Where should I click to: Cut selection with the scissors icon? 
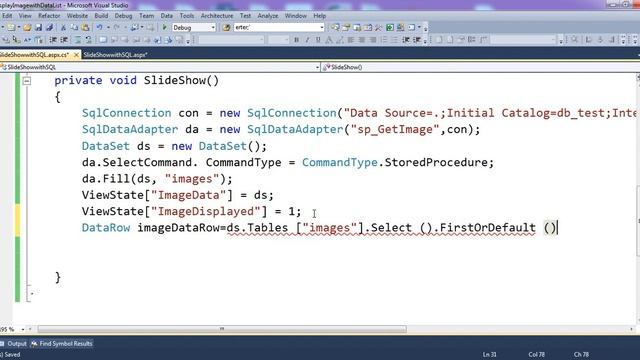[x=63, y=27]
